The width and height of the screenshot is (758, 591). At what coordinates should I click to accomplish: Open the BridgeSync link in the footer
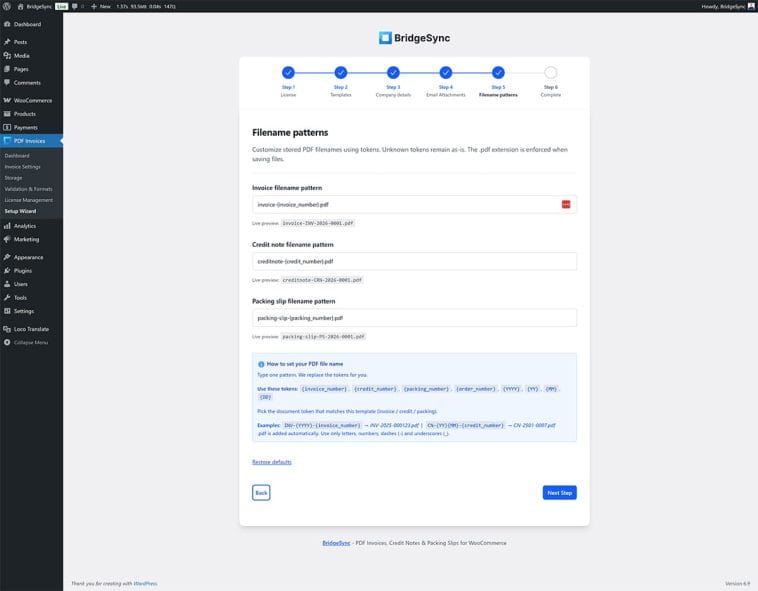(336, 543)
